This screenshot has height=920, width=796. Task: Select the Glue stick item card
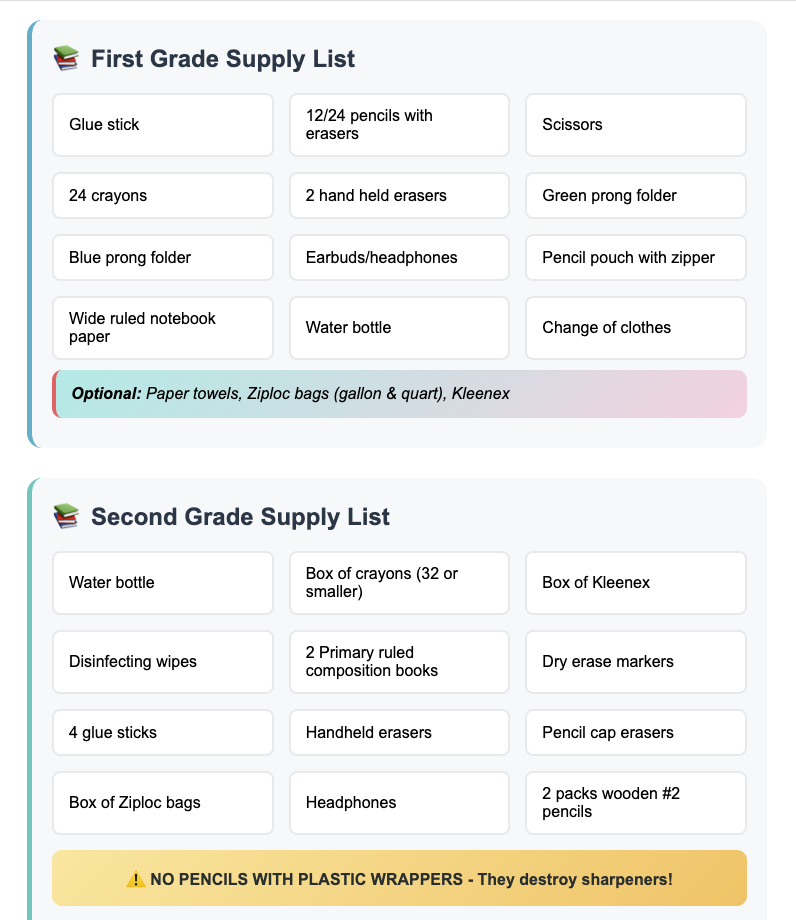pyautogui.click(x=163, y=125)
